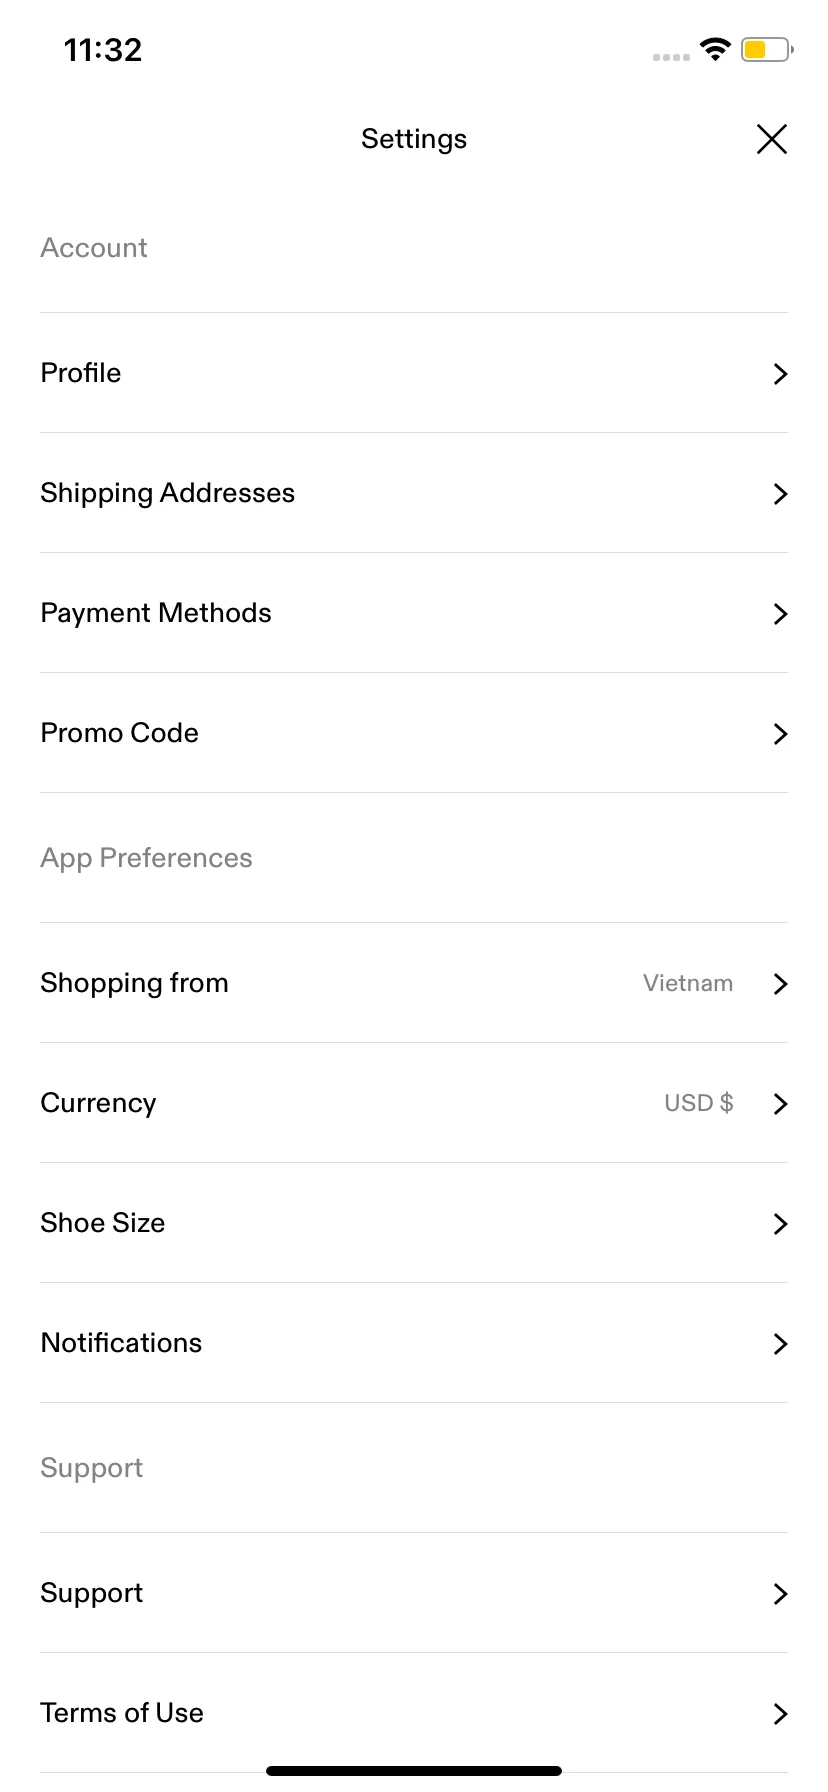Tap the chevron arrow beside Promo Code

[781, 734]
